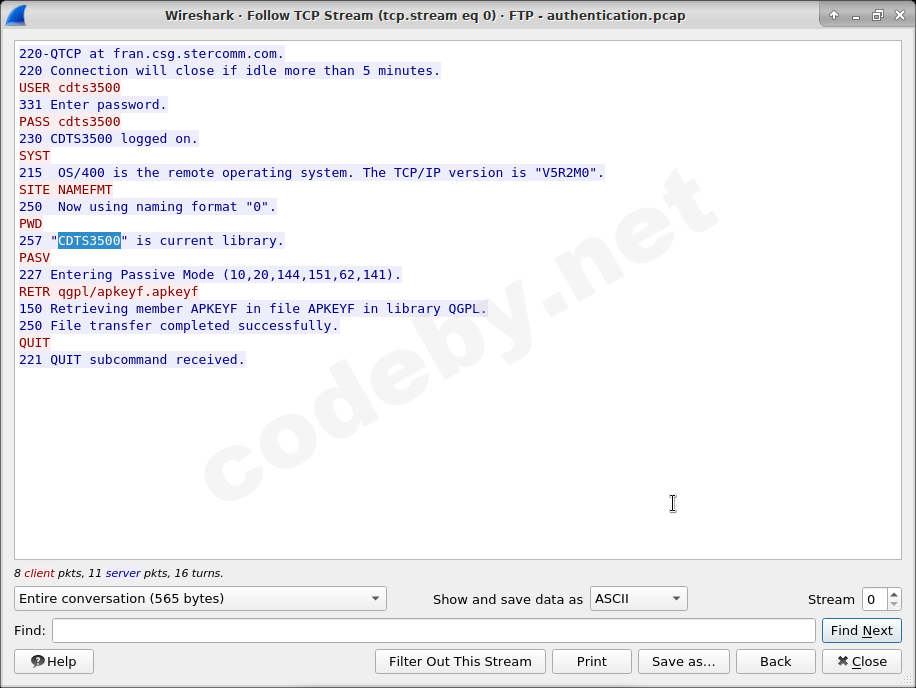Open the "Entire conversation (565 bytes)" dropdown
The height and width of the screenshot is (688, 916).
click(x=200, y=598)
